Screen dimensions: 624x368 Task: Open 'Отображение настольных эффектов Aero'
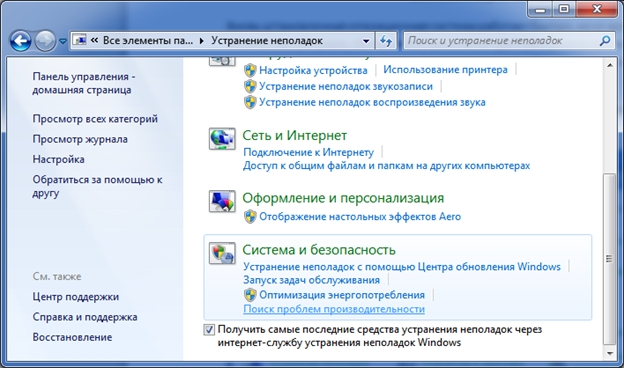[x=360, y=216]
